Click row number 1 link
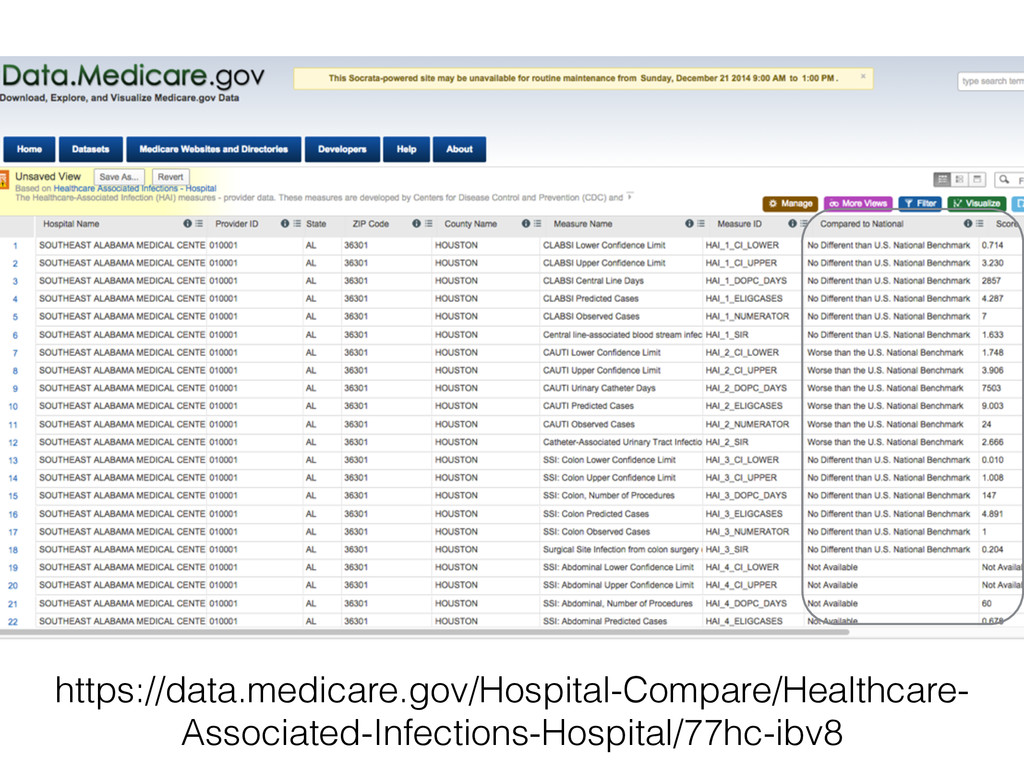 (15, 246)
